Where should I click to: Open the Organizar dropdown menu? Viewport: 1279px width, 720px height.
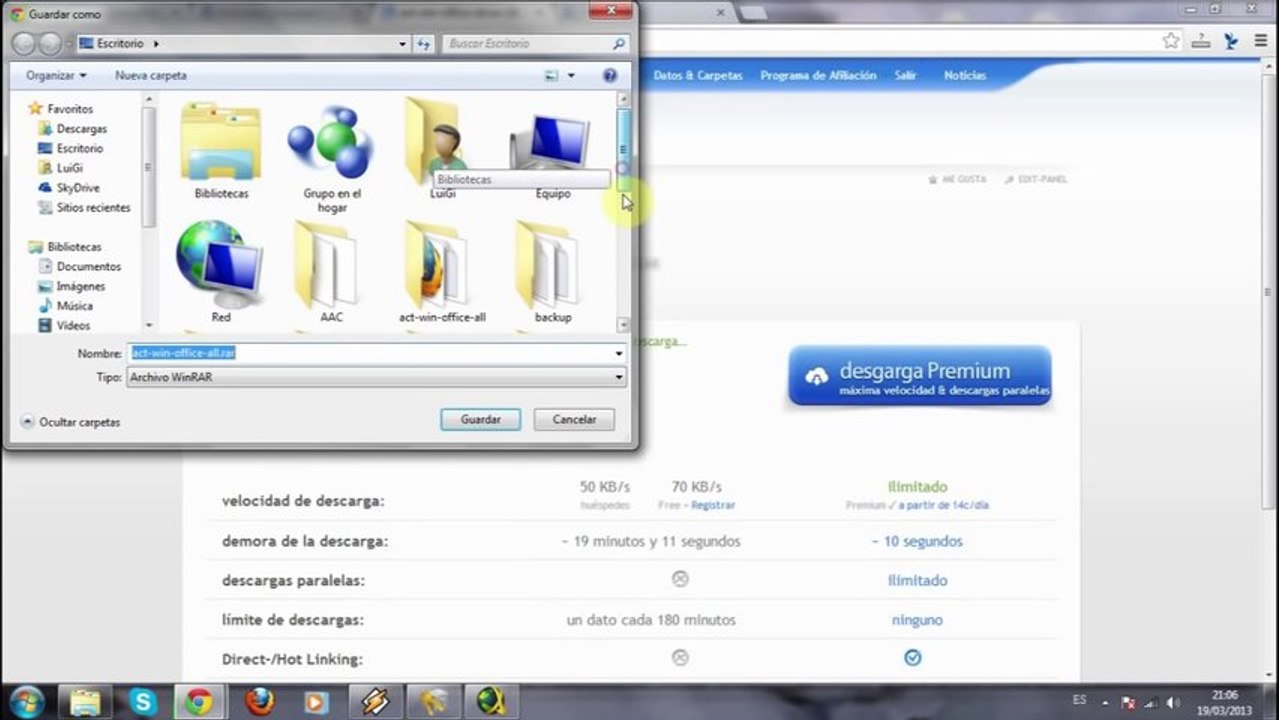point(56,75)
